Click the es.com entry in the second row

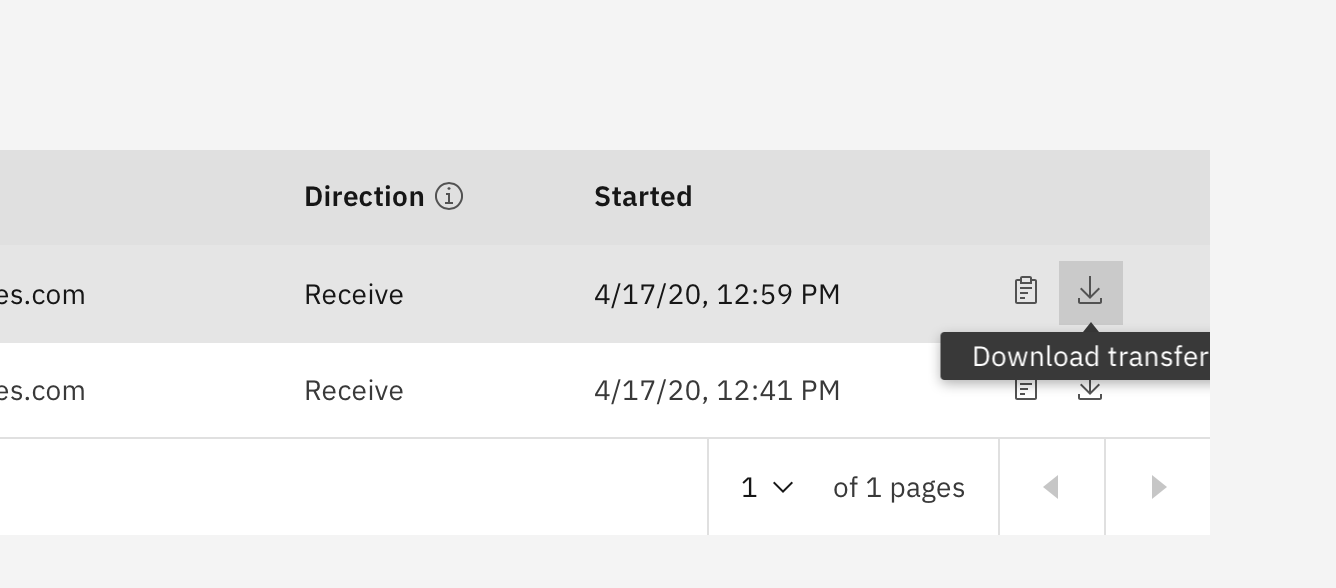point(43,390)
